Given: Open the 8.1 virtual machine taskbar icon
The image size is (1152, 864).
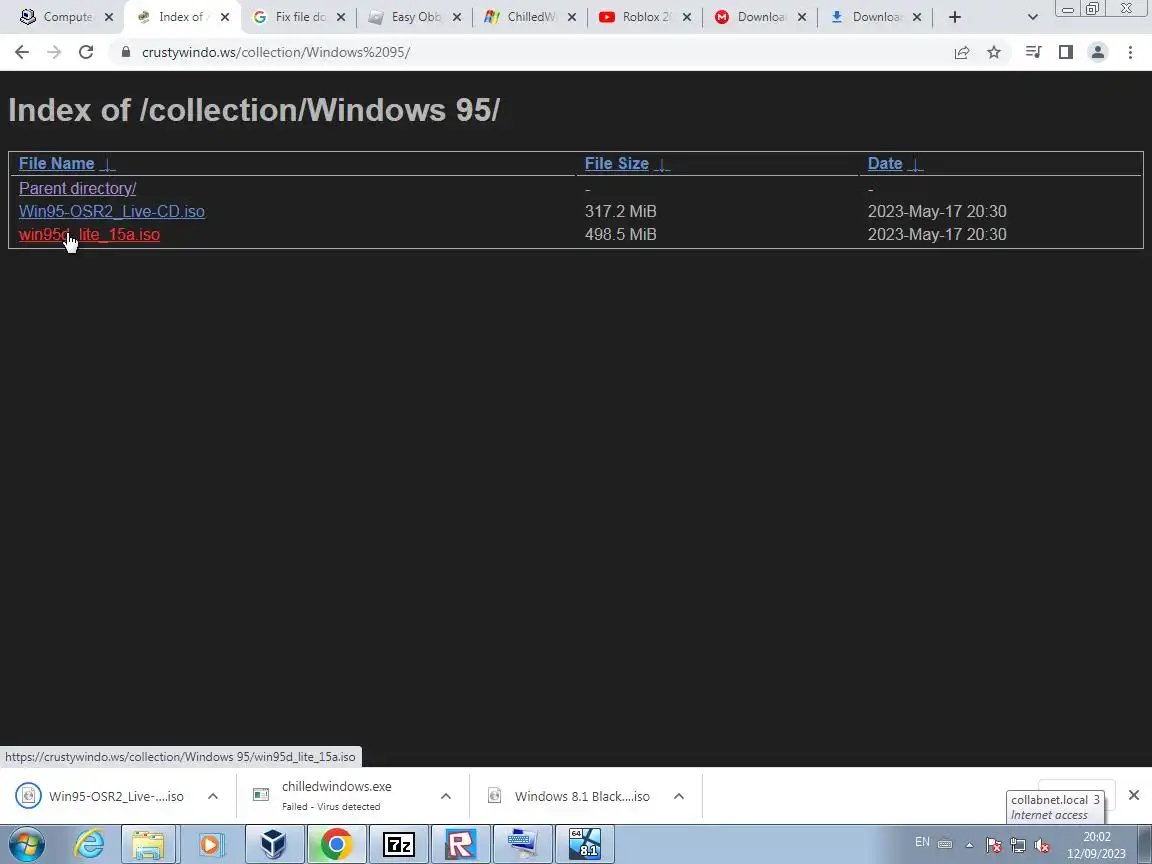Looking at the screenshot, I should (x=586, y=844).
